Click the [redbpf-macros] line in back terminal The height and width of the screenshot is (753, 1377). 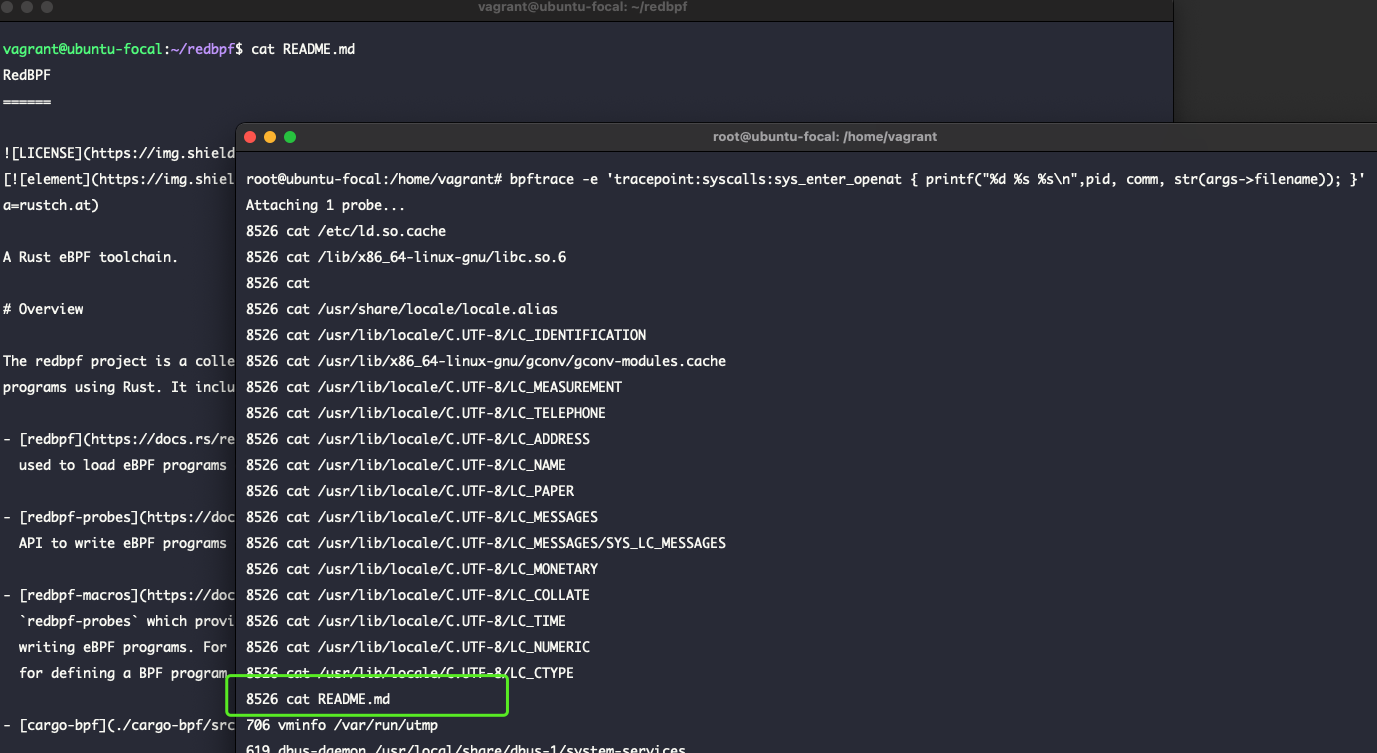coord(119,595)
